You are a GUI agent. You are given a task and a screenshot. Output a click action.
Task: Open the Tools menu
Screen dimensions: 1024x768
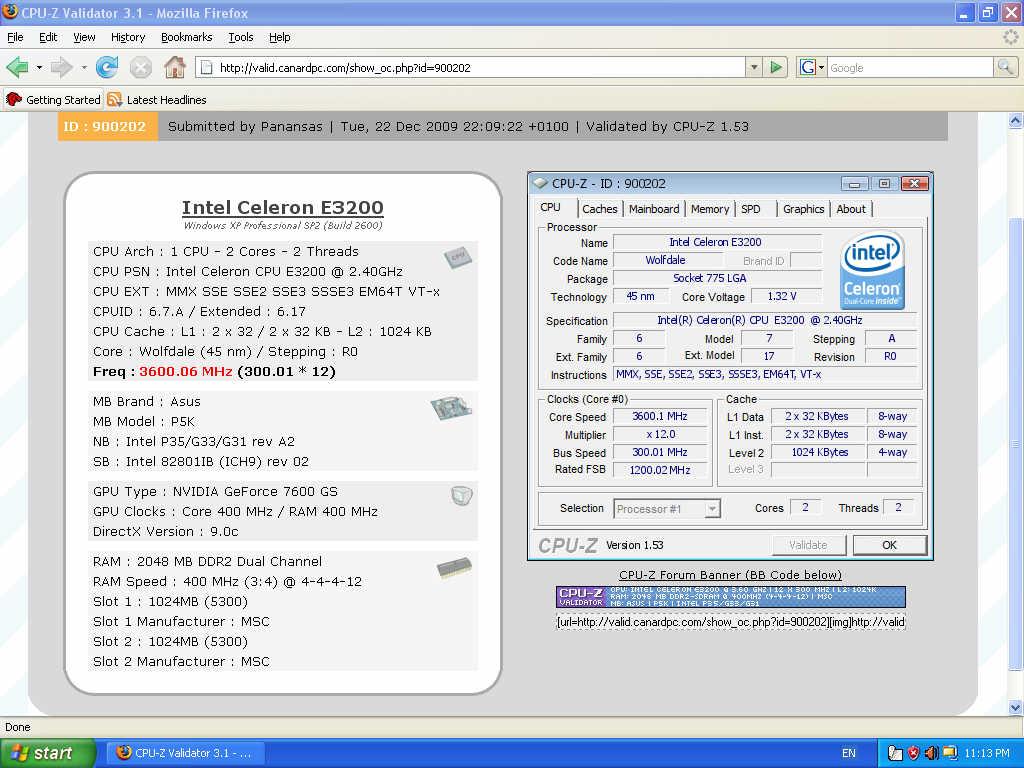point(240,37)
